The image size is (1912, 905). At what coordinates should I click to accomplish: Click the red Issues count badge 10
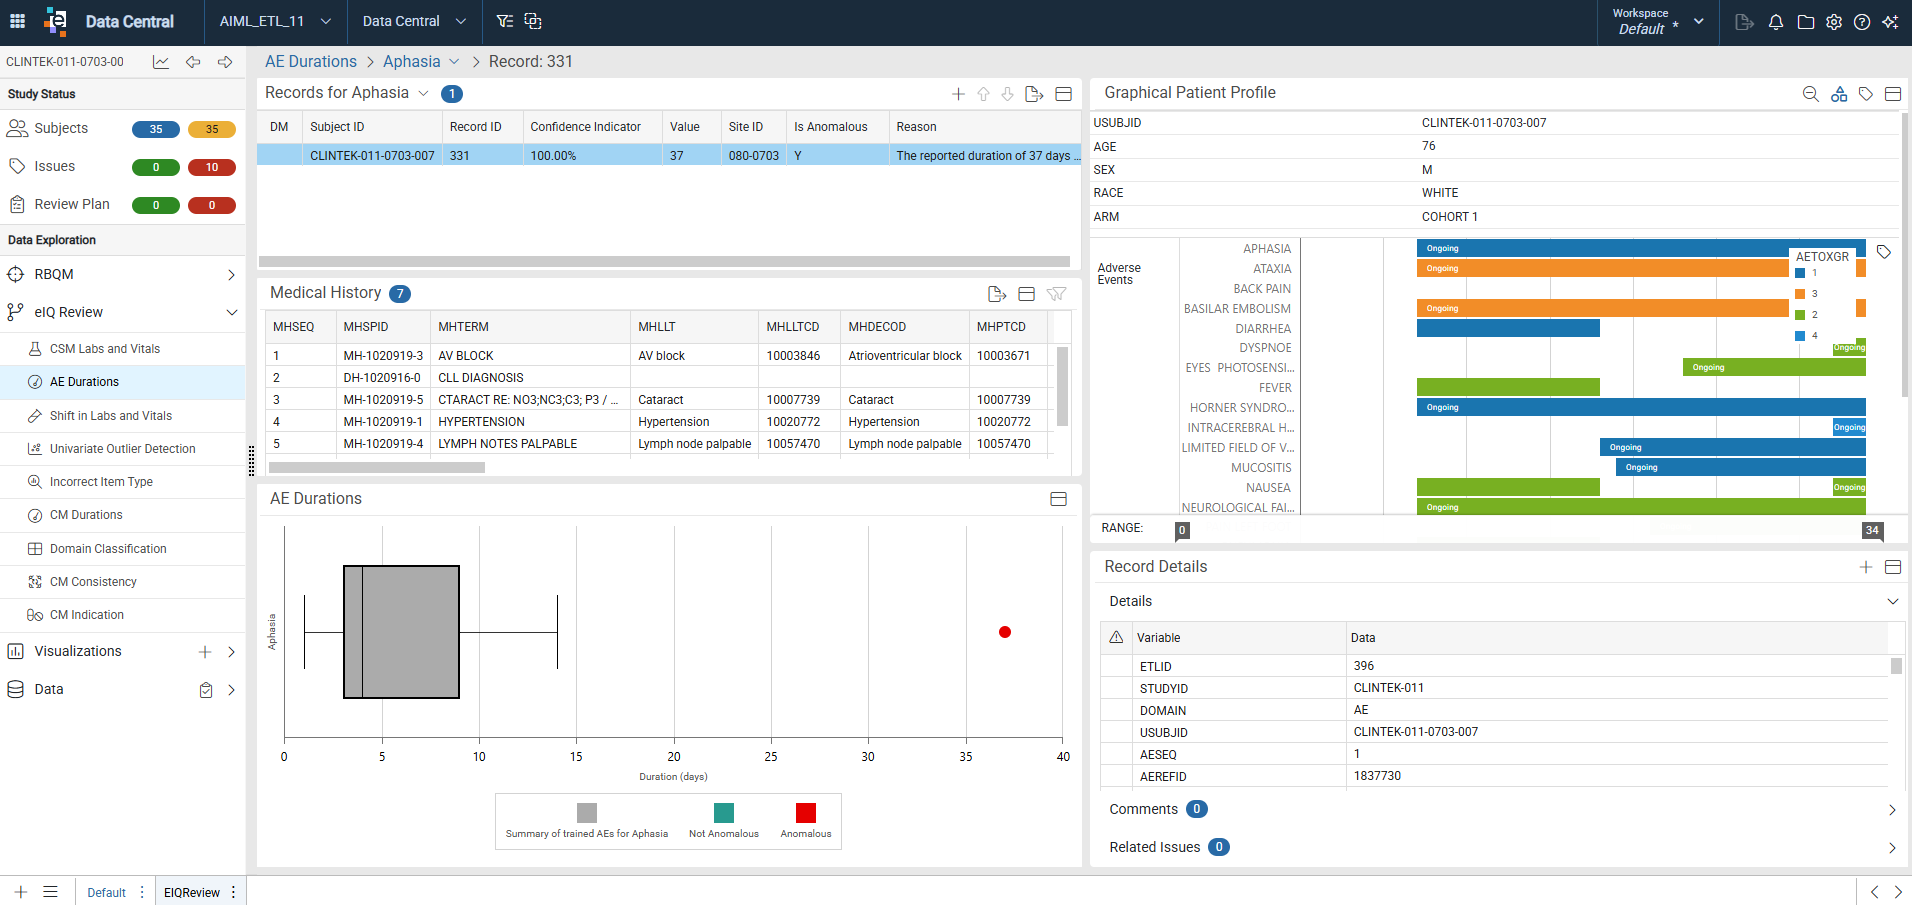pos(212,167)
